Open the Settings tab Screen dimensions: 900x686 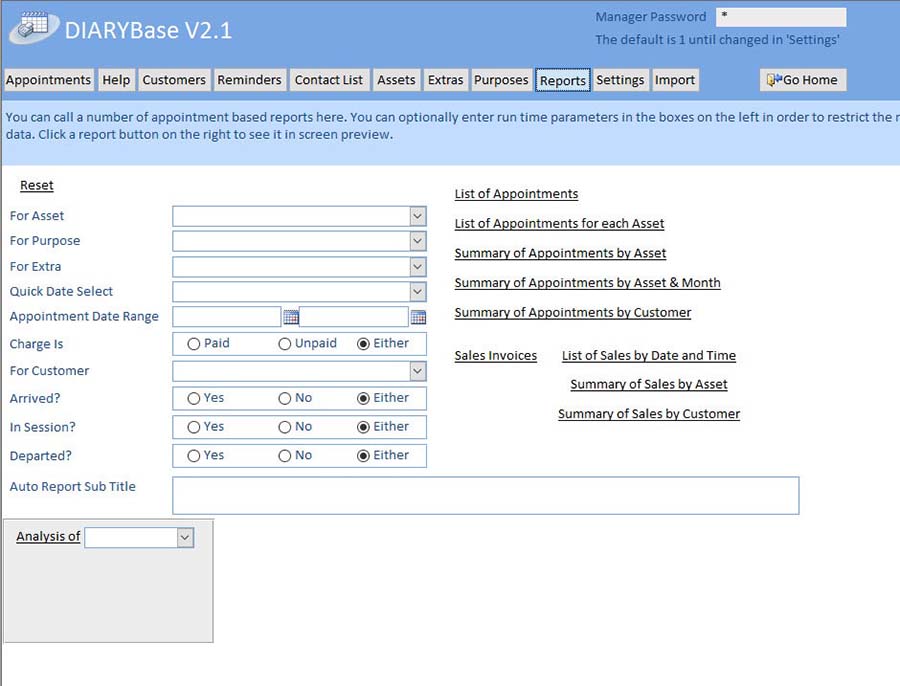pos(620,80)
